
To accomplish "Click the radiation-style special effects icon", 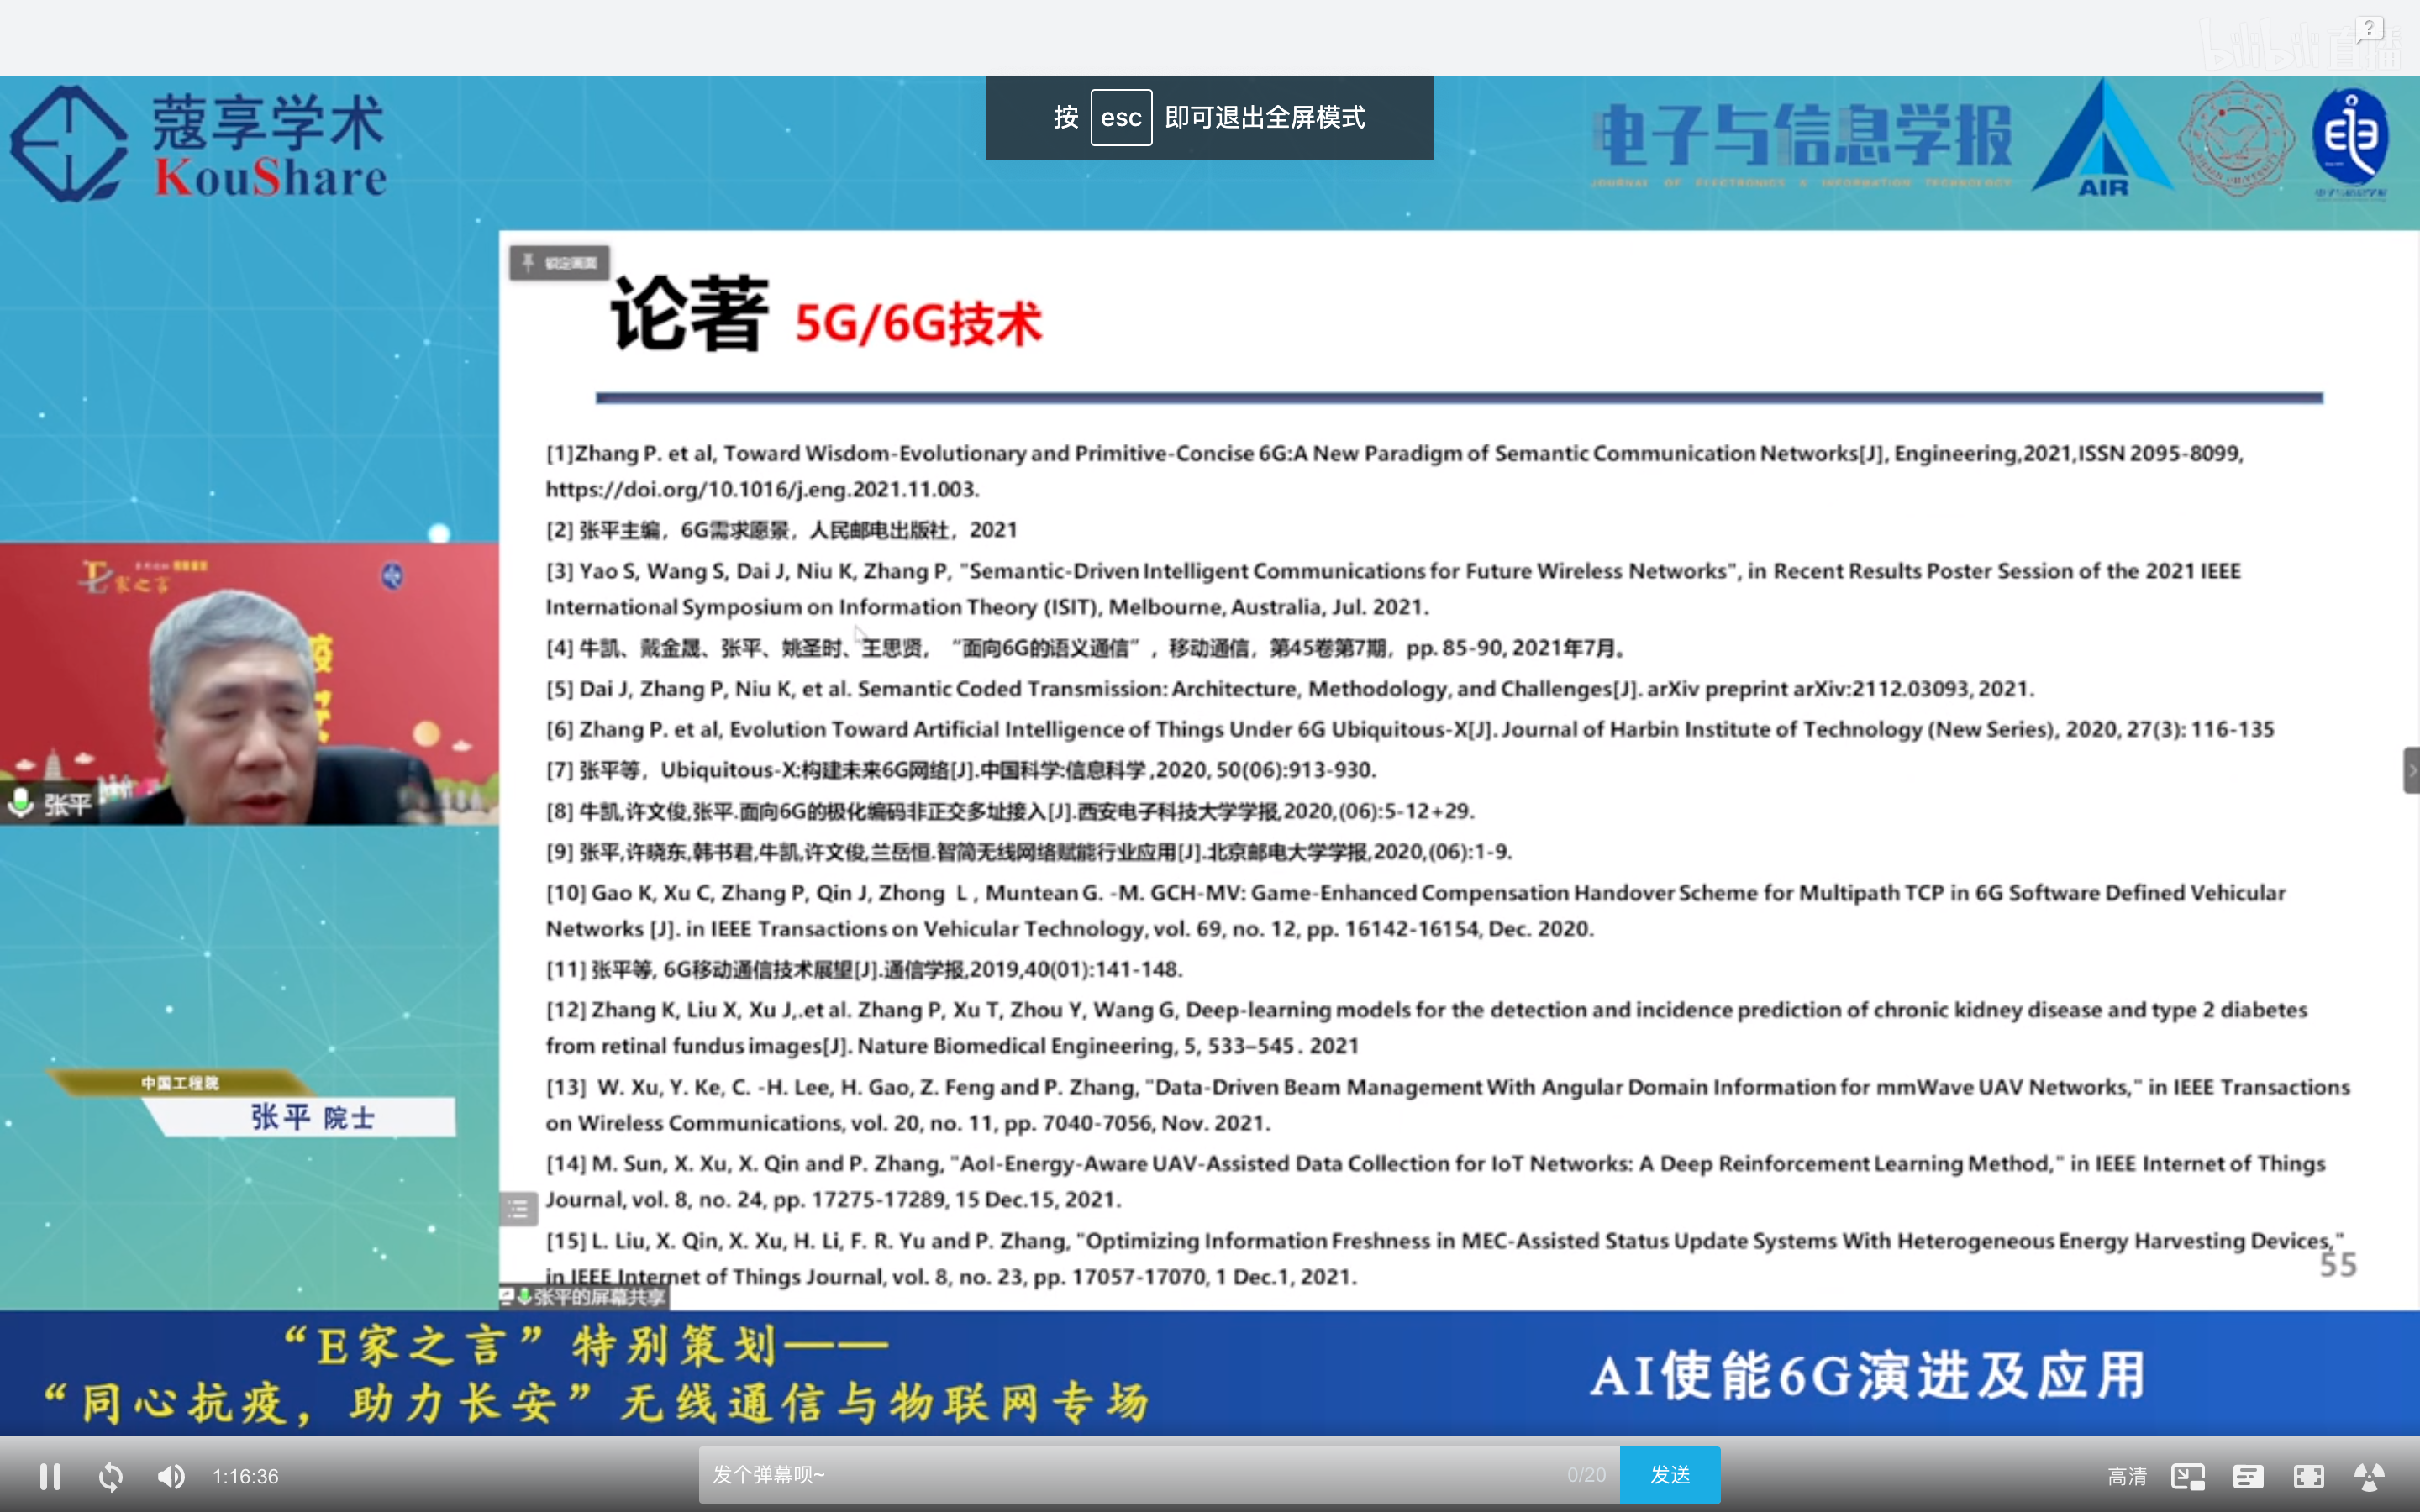I will click(x=2369, y=1476).
